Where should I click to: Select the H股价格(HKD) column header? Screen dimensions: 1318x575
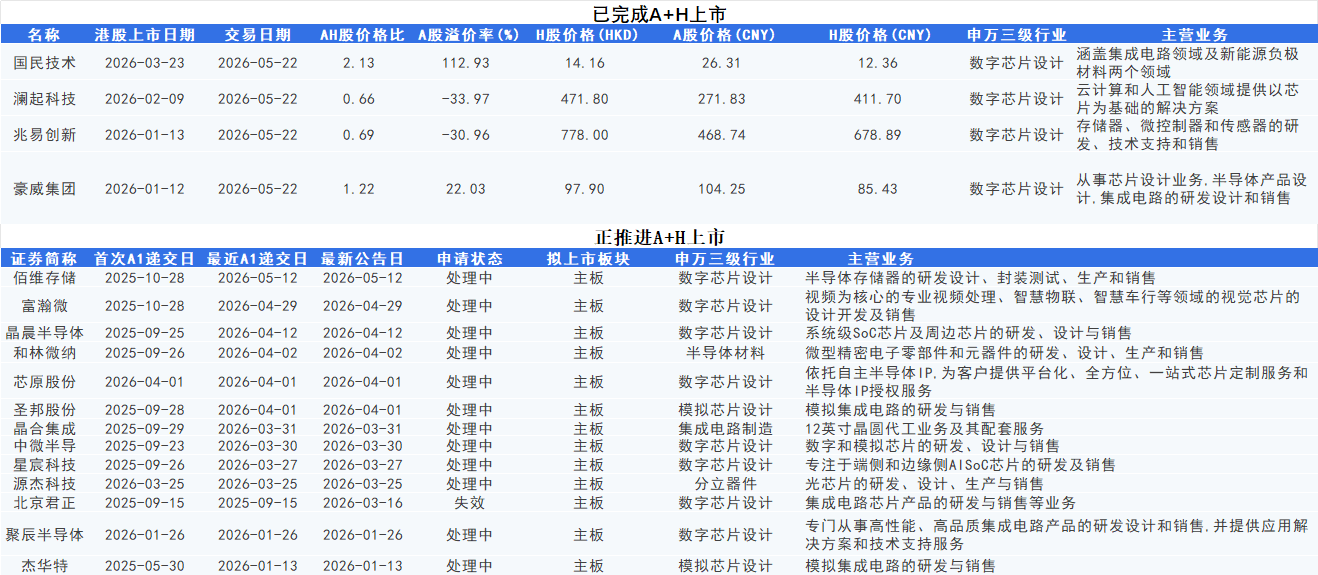tap(585, 35)
